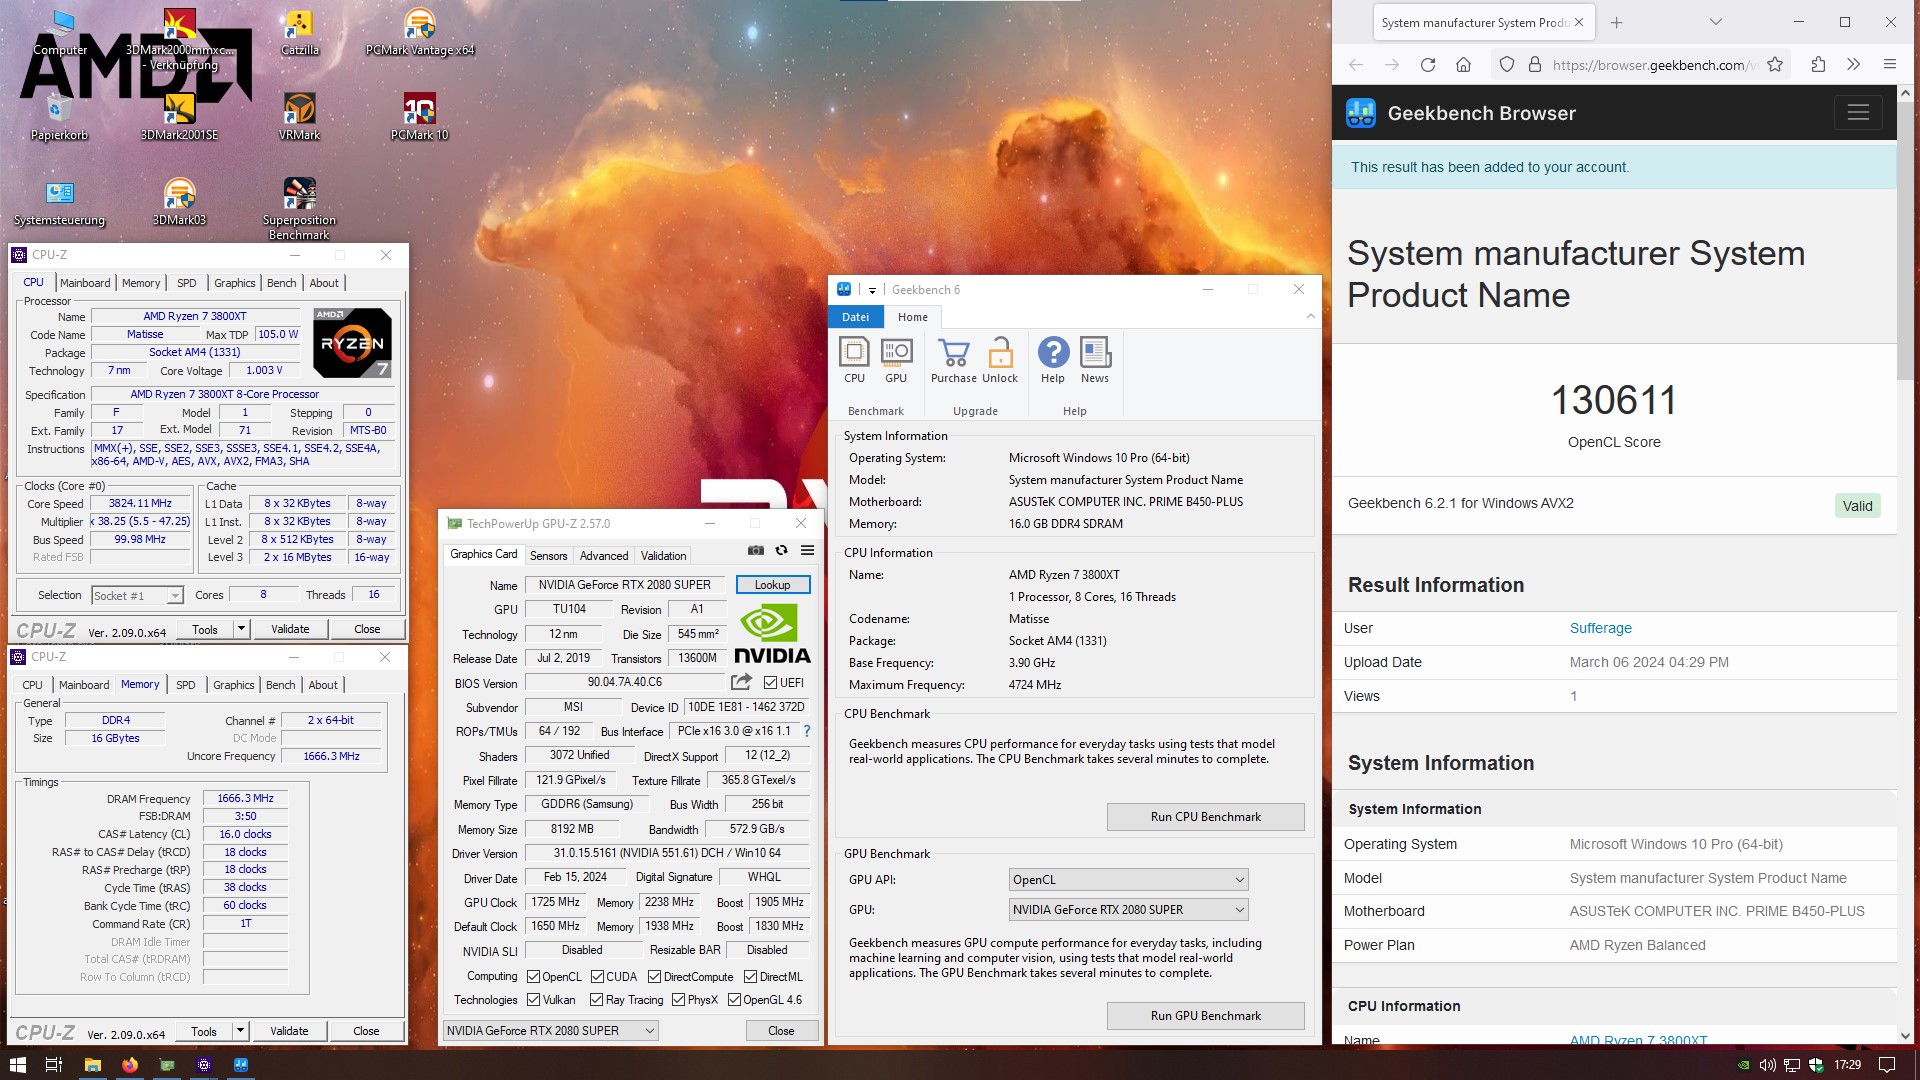Open the Catzilla desktop icon
Image resolution: width=1920 pixels, height=1080 pixels.
point(299,32)
